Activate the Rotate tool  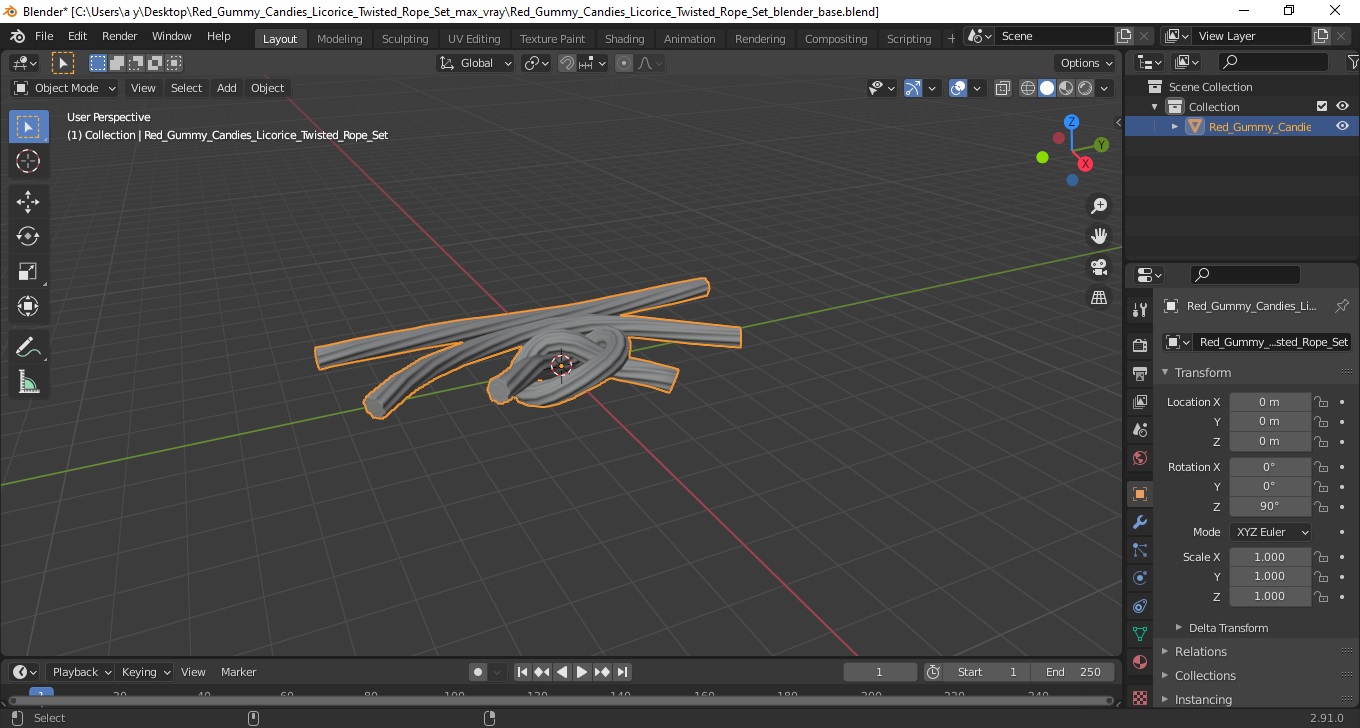pyautogui.click(x=28, y=237)
